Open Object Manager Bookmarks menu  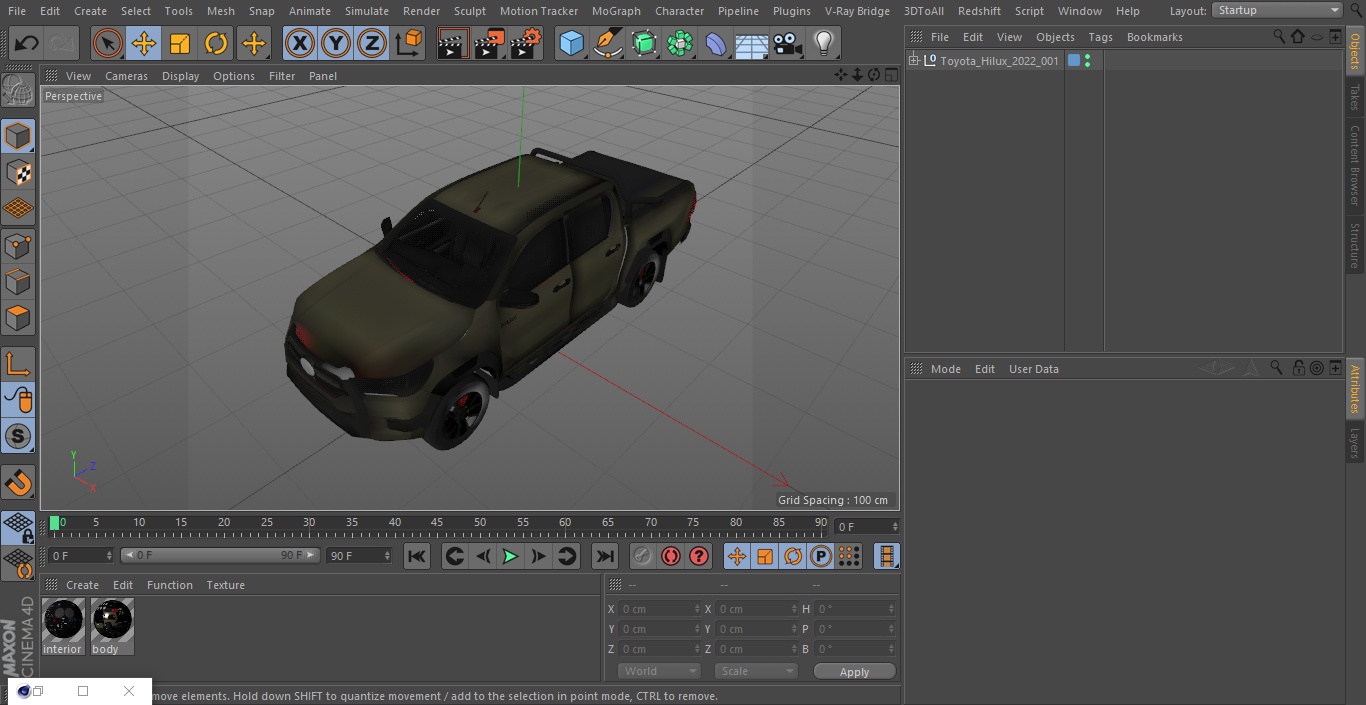pyautogui.click(x=1154, y=37)
